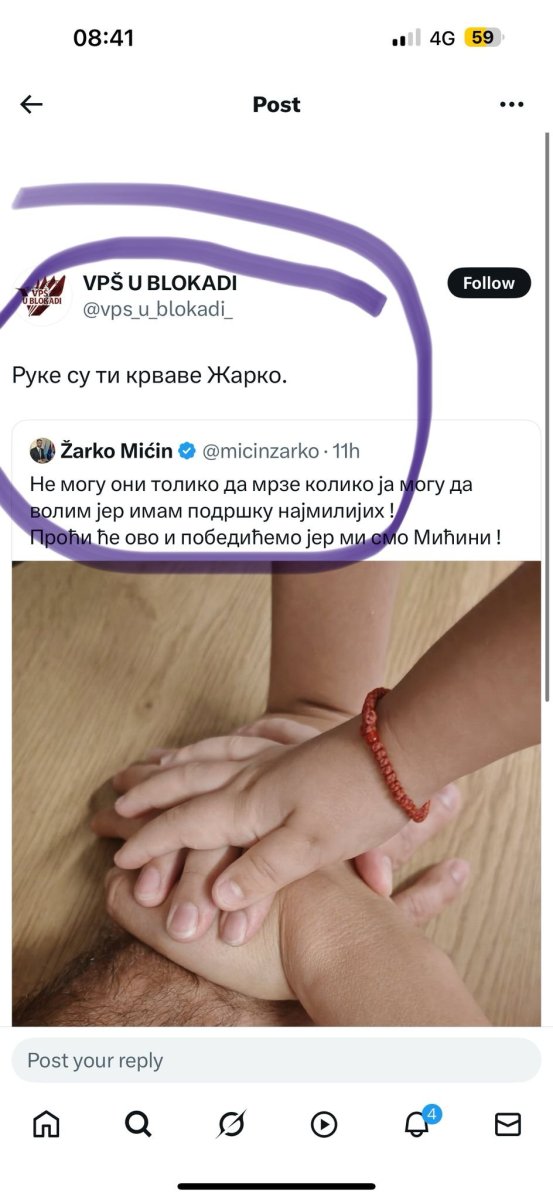Open the Grok tab icon

231,1124
